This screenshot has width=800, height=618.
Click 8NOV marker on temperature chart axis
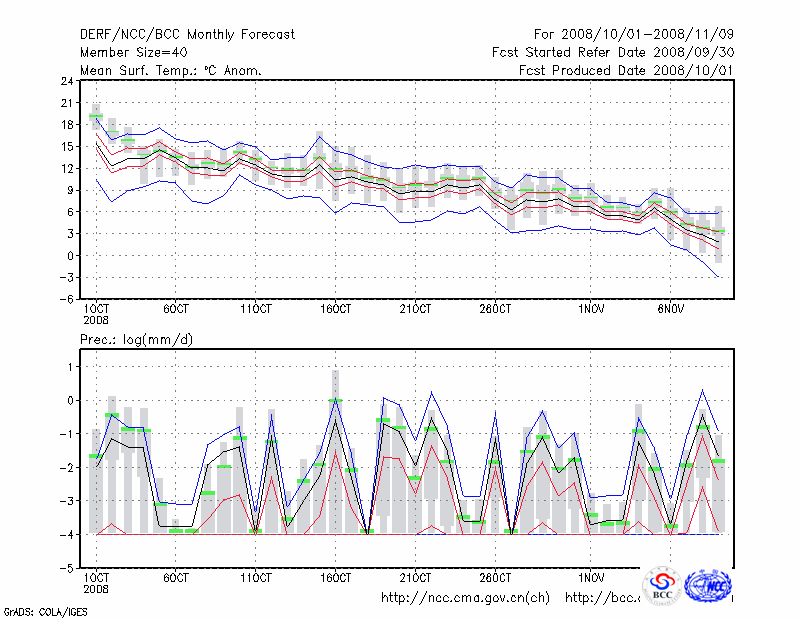[x=670, y=309]
